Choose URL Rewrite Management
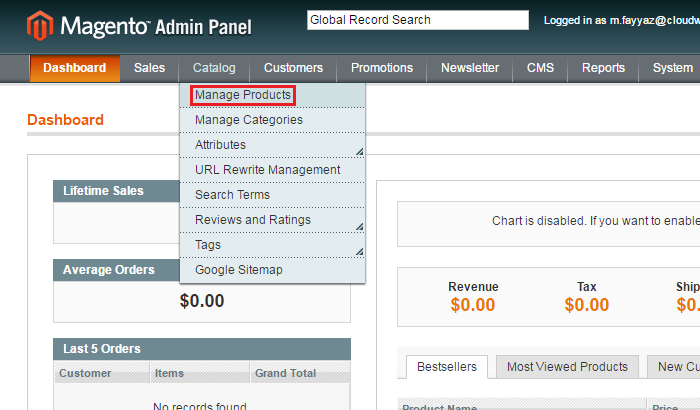This screenshot has height=410, width=700. click(272, 170)
